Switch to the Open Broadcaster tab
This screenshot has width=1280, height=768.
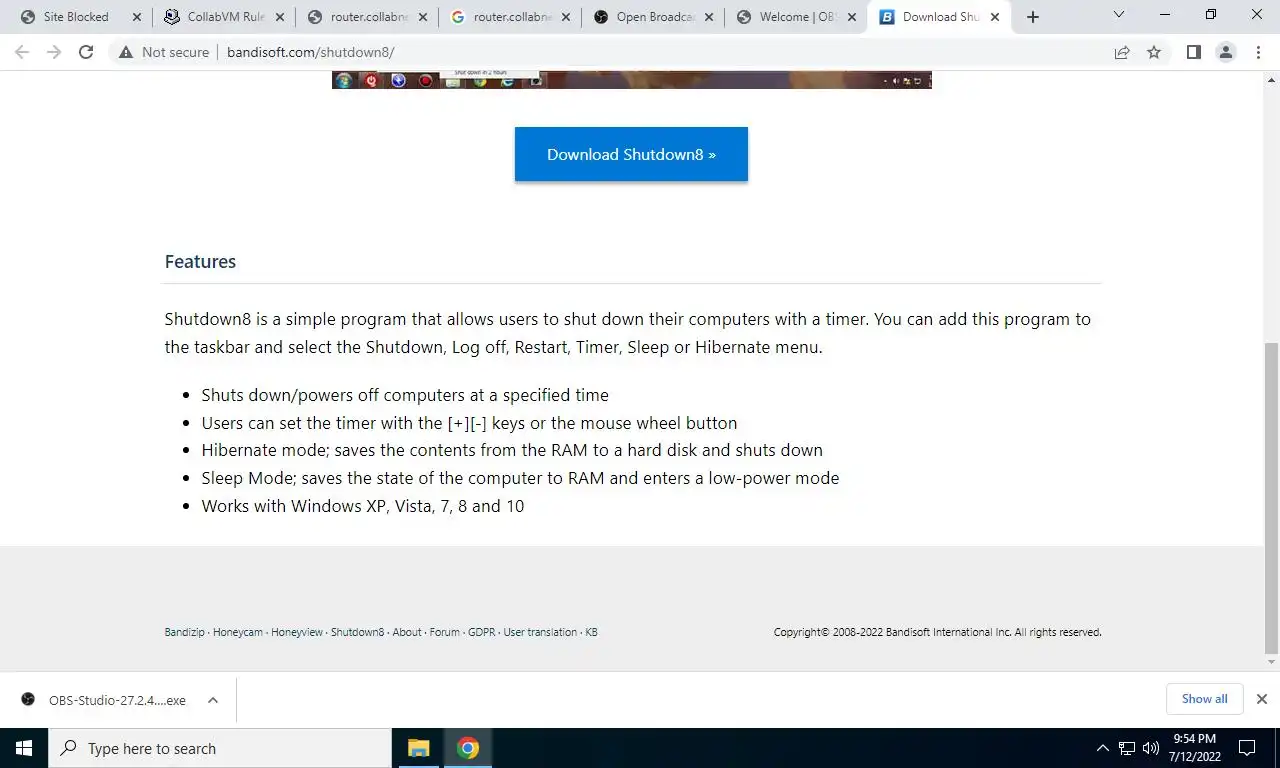point(653,17)
